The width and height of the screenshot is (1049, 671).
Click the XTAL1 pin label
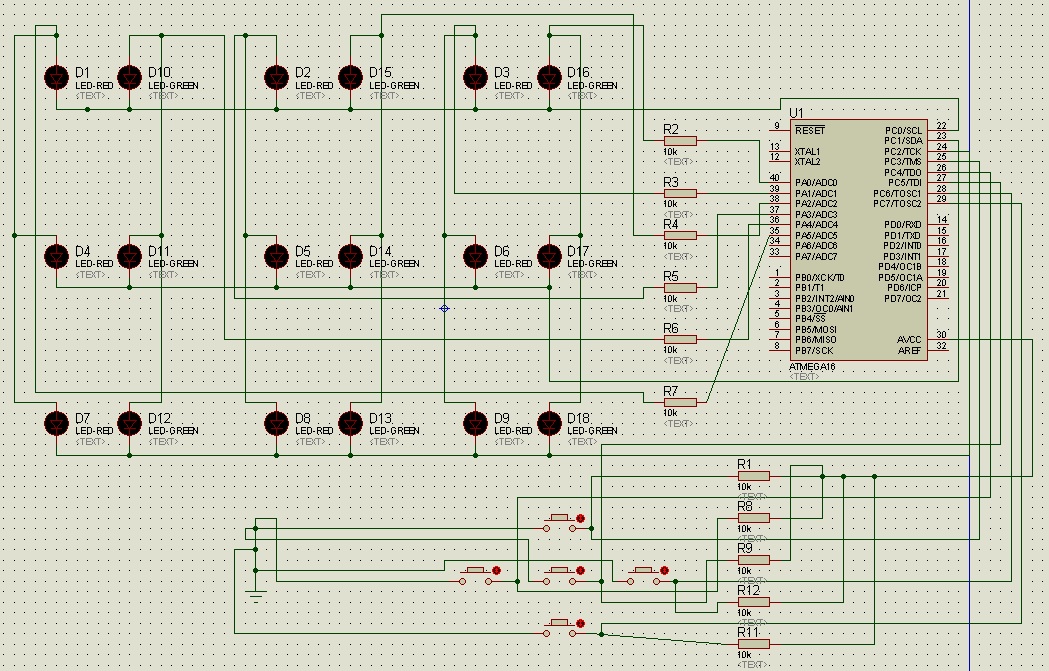click(807, 151)
